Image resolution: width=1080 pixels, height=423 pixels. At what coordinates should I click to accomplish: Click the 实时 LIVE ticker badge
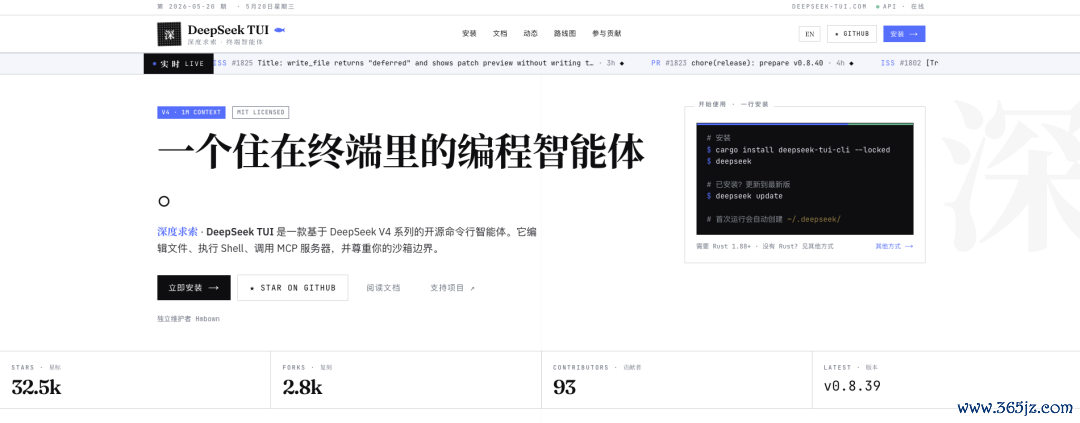178,63
